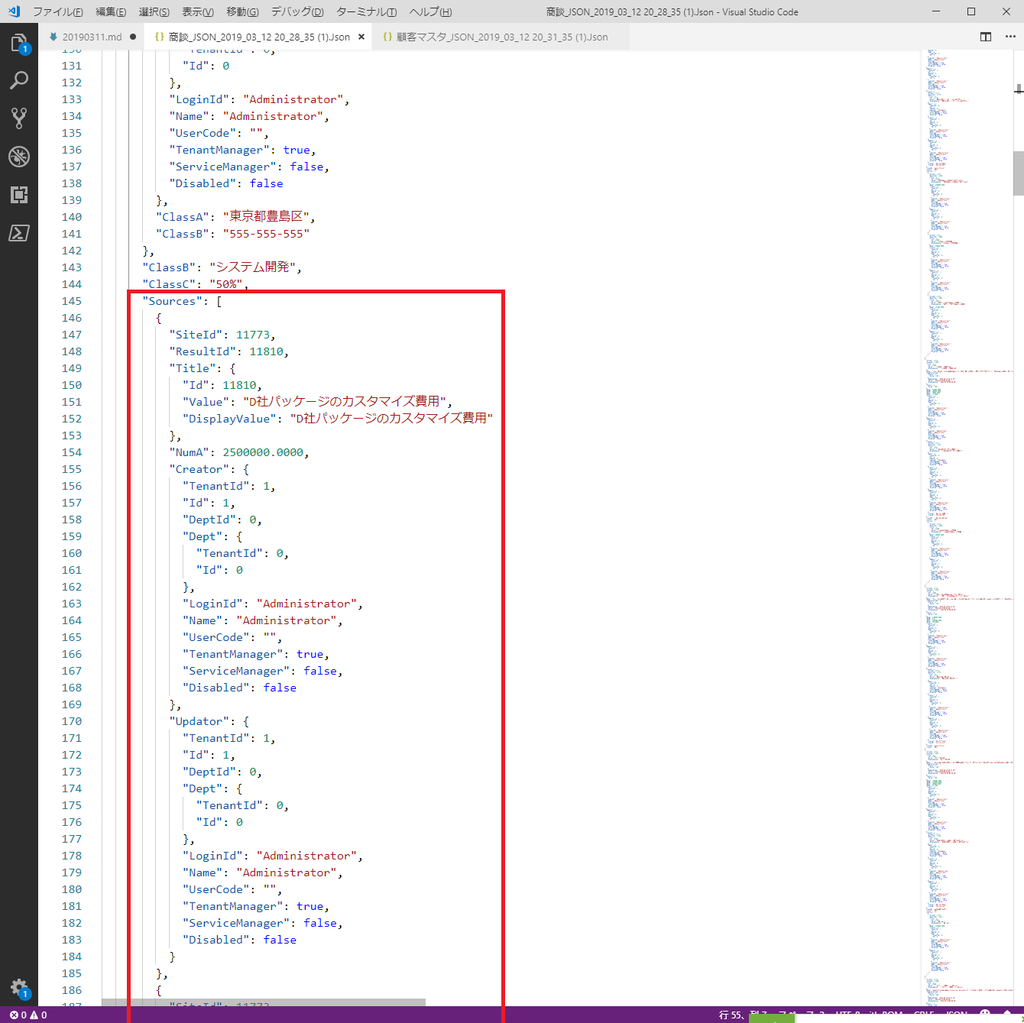The height and width of the screenshot is (1023, 1024).
Task: Switch to the 20190311.md tab
Action: pos(91,37)
